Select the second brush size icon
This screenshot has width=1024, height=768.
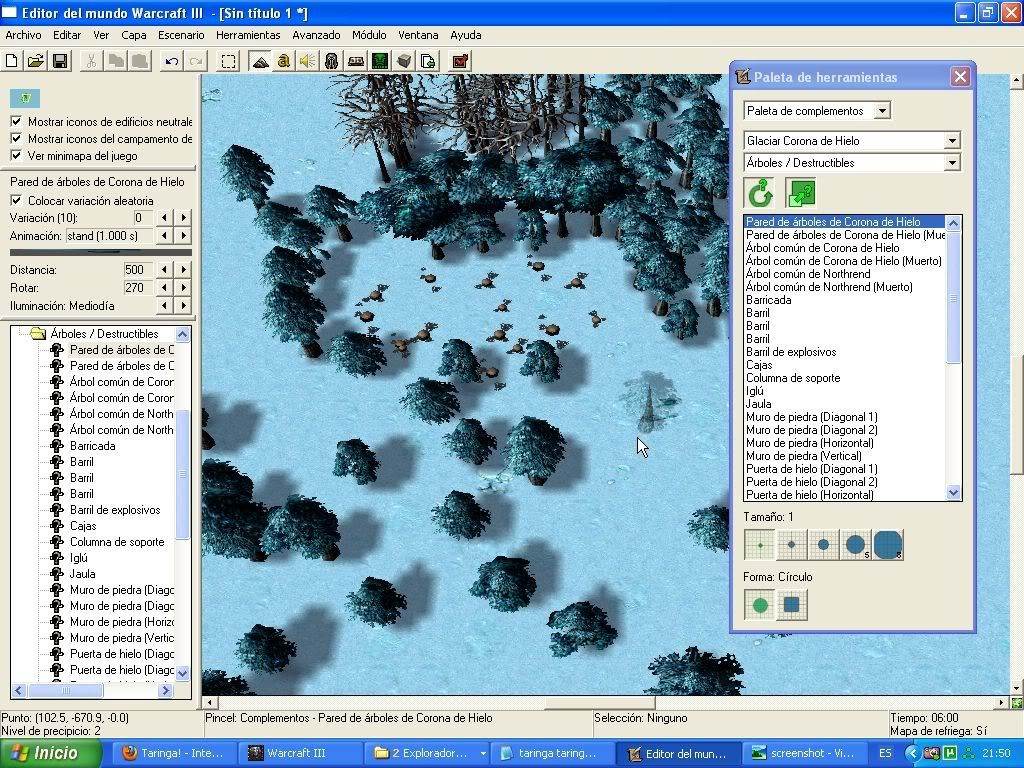coord(792,545)
